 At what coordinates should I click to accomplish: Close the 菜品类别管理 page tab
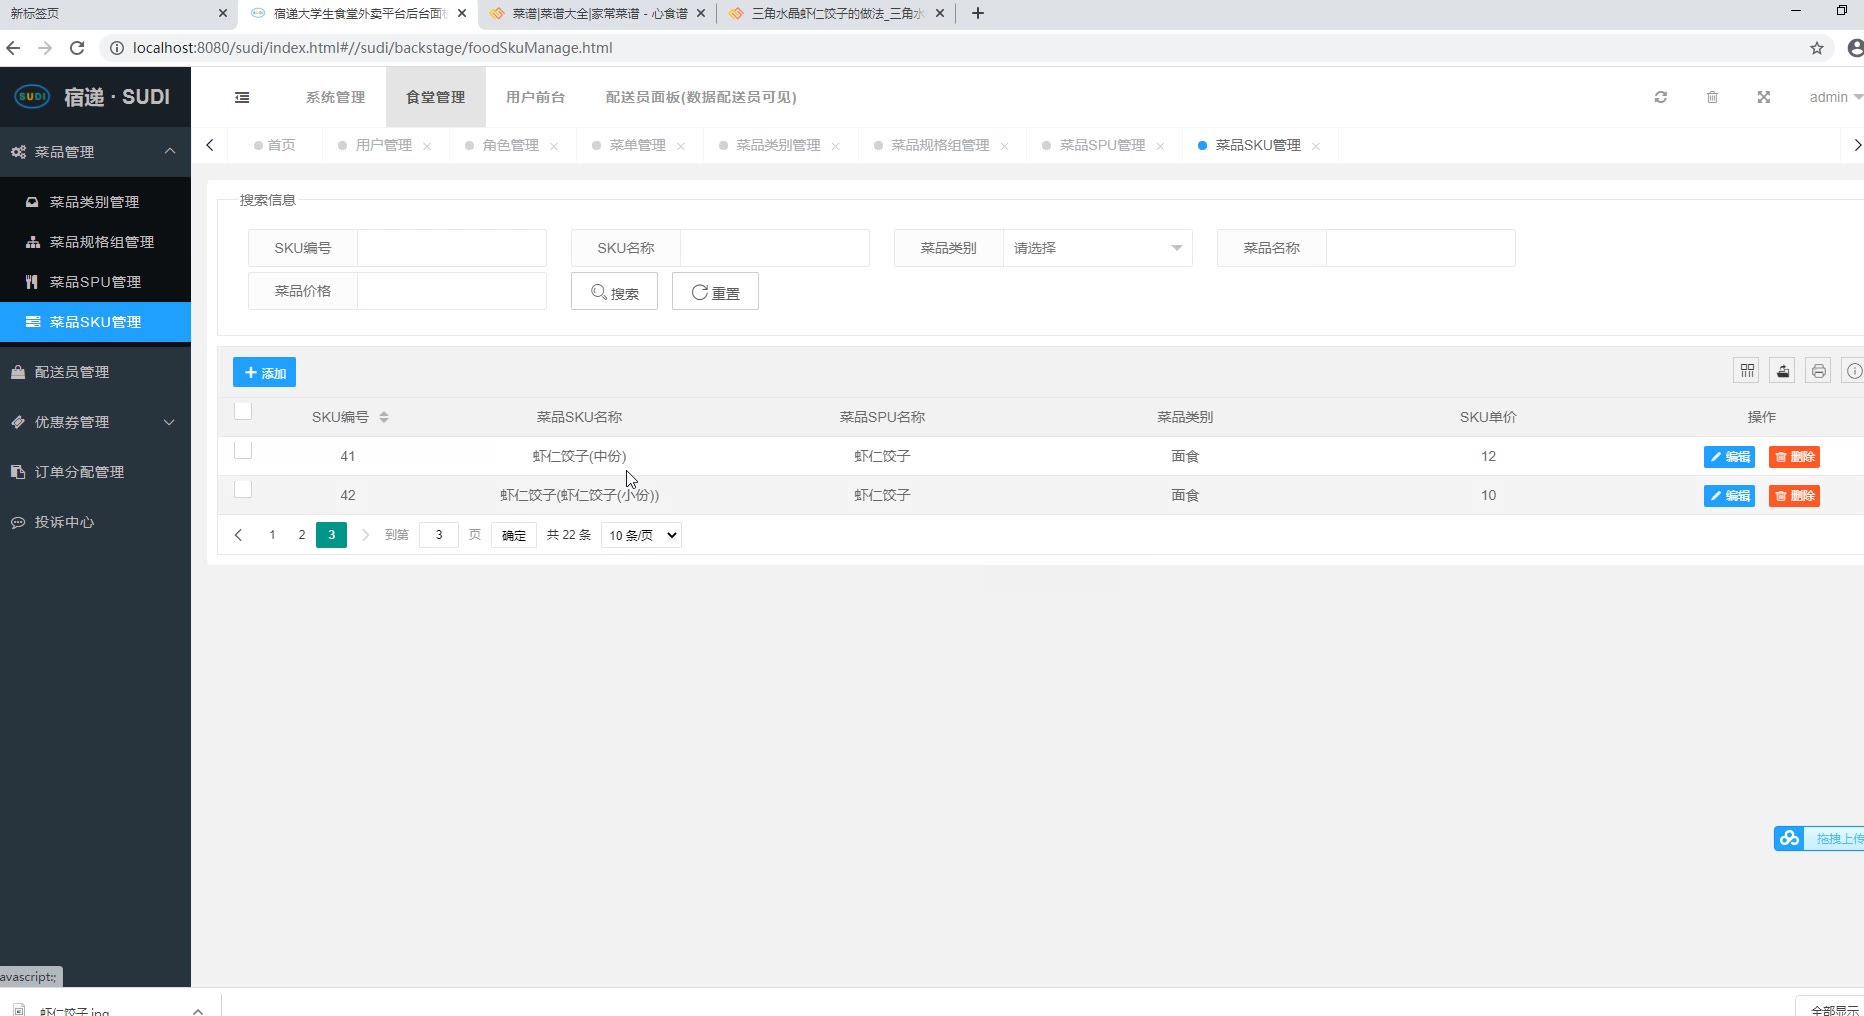click(x=835, y=146)
